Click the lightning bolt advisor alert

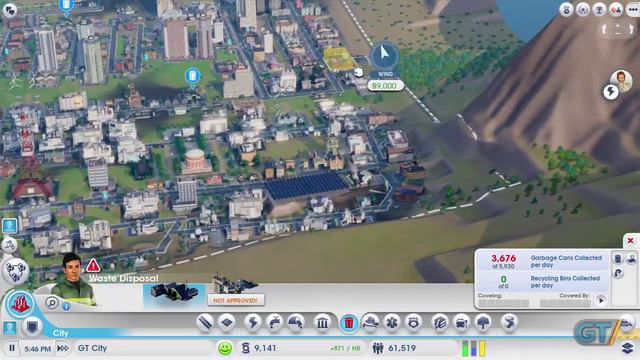point(611,92)
